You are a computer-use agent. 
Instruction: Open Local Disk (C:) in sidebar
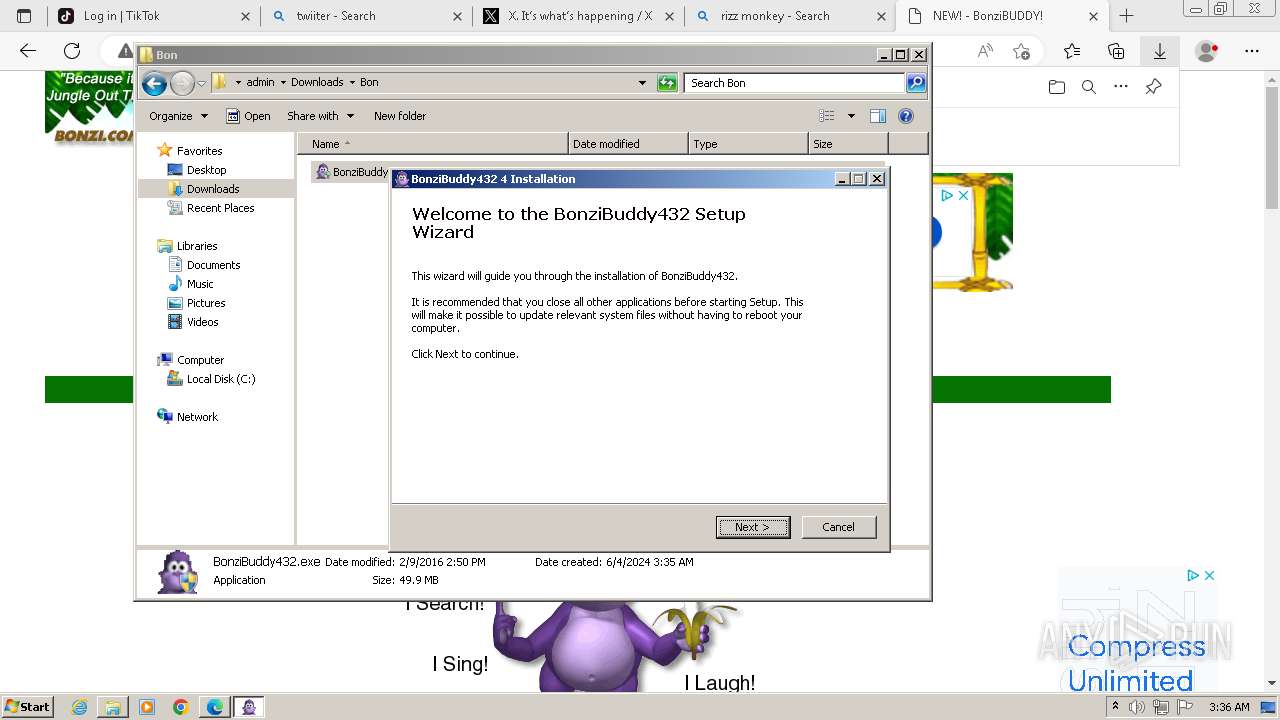(221, 379)
